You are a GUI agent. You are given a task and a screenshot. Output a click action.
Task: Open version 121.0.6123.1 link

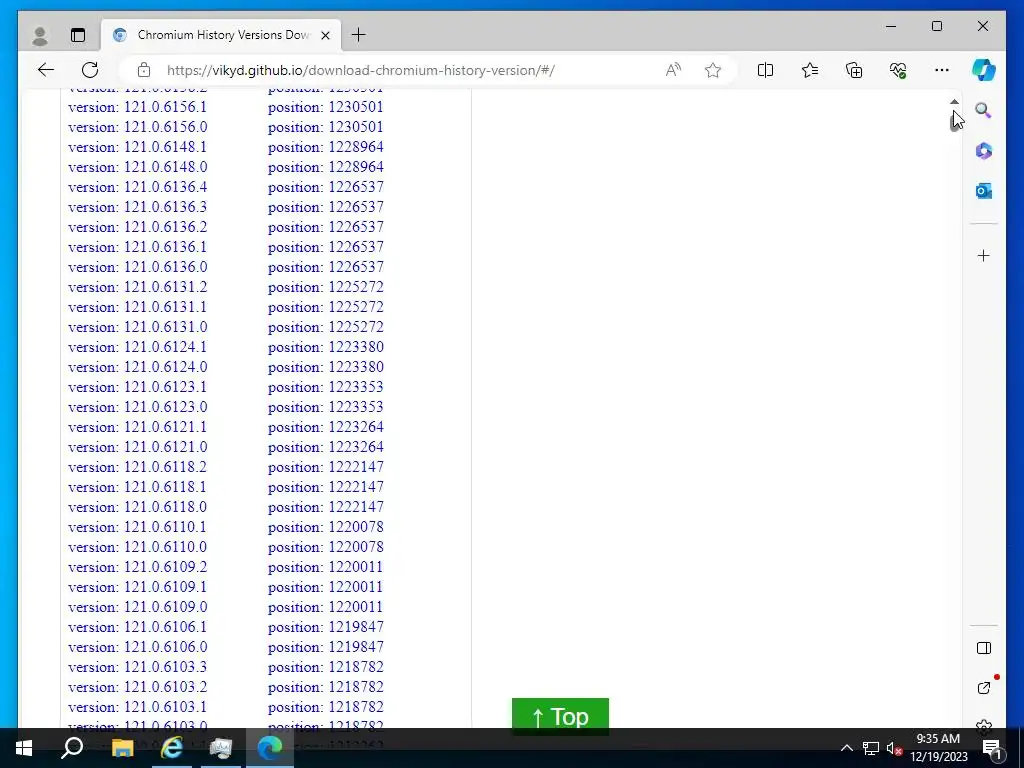(137, 387)
